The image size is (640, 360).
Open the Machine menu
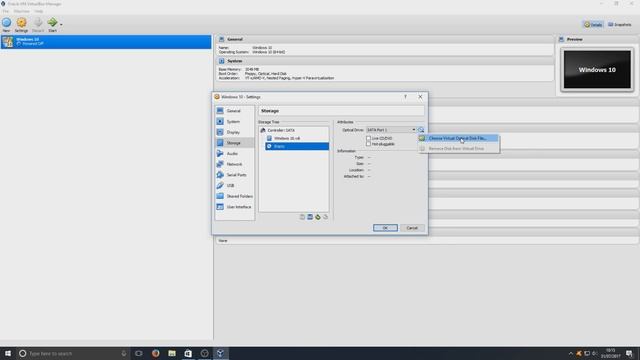(x=22, y=11)
